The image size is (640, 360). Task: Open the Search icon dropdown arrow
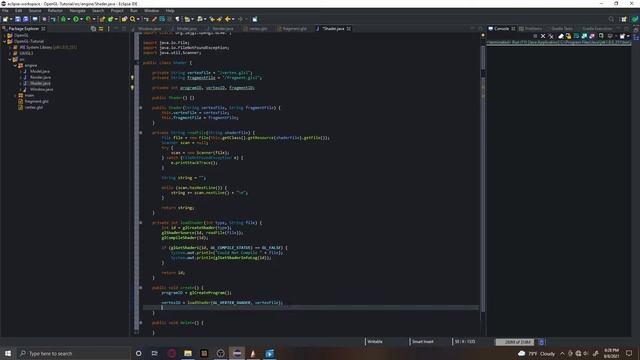tap(138, 19)
